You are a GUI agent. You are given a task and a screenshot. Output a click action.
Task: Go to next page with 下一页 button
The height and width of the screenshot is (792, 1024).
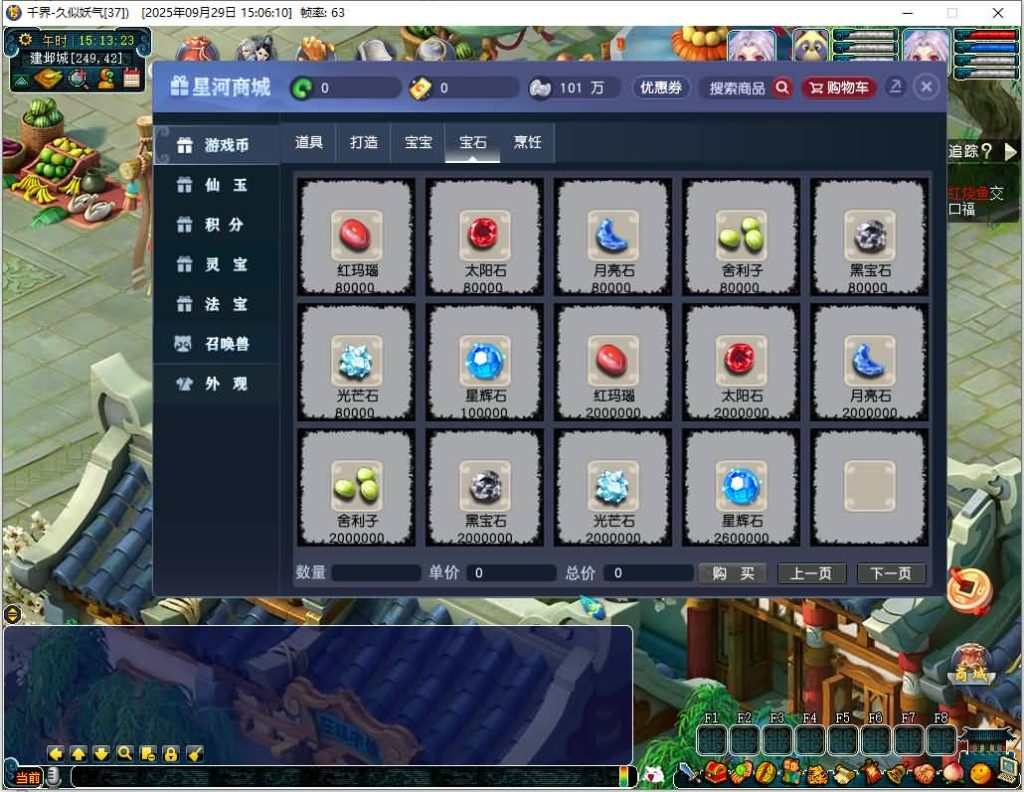point(890,573)
